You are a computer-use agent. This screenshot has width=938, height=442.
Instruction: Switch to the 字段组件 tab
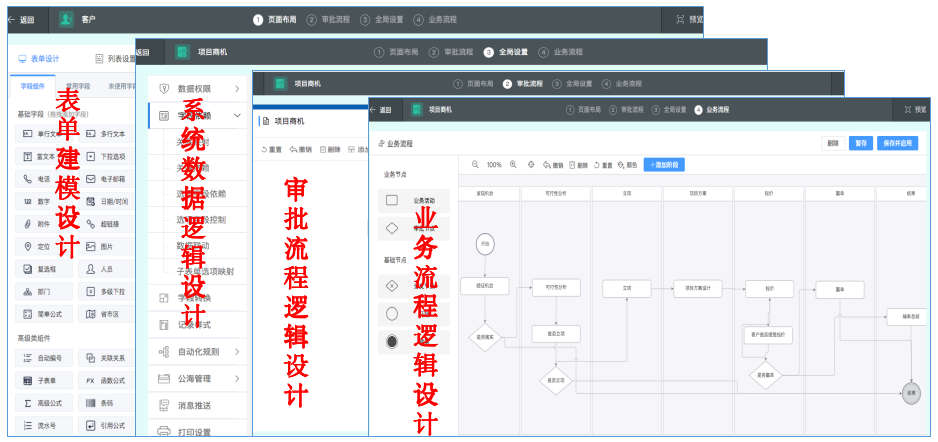click(32, 86)
